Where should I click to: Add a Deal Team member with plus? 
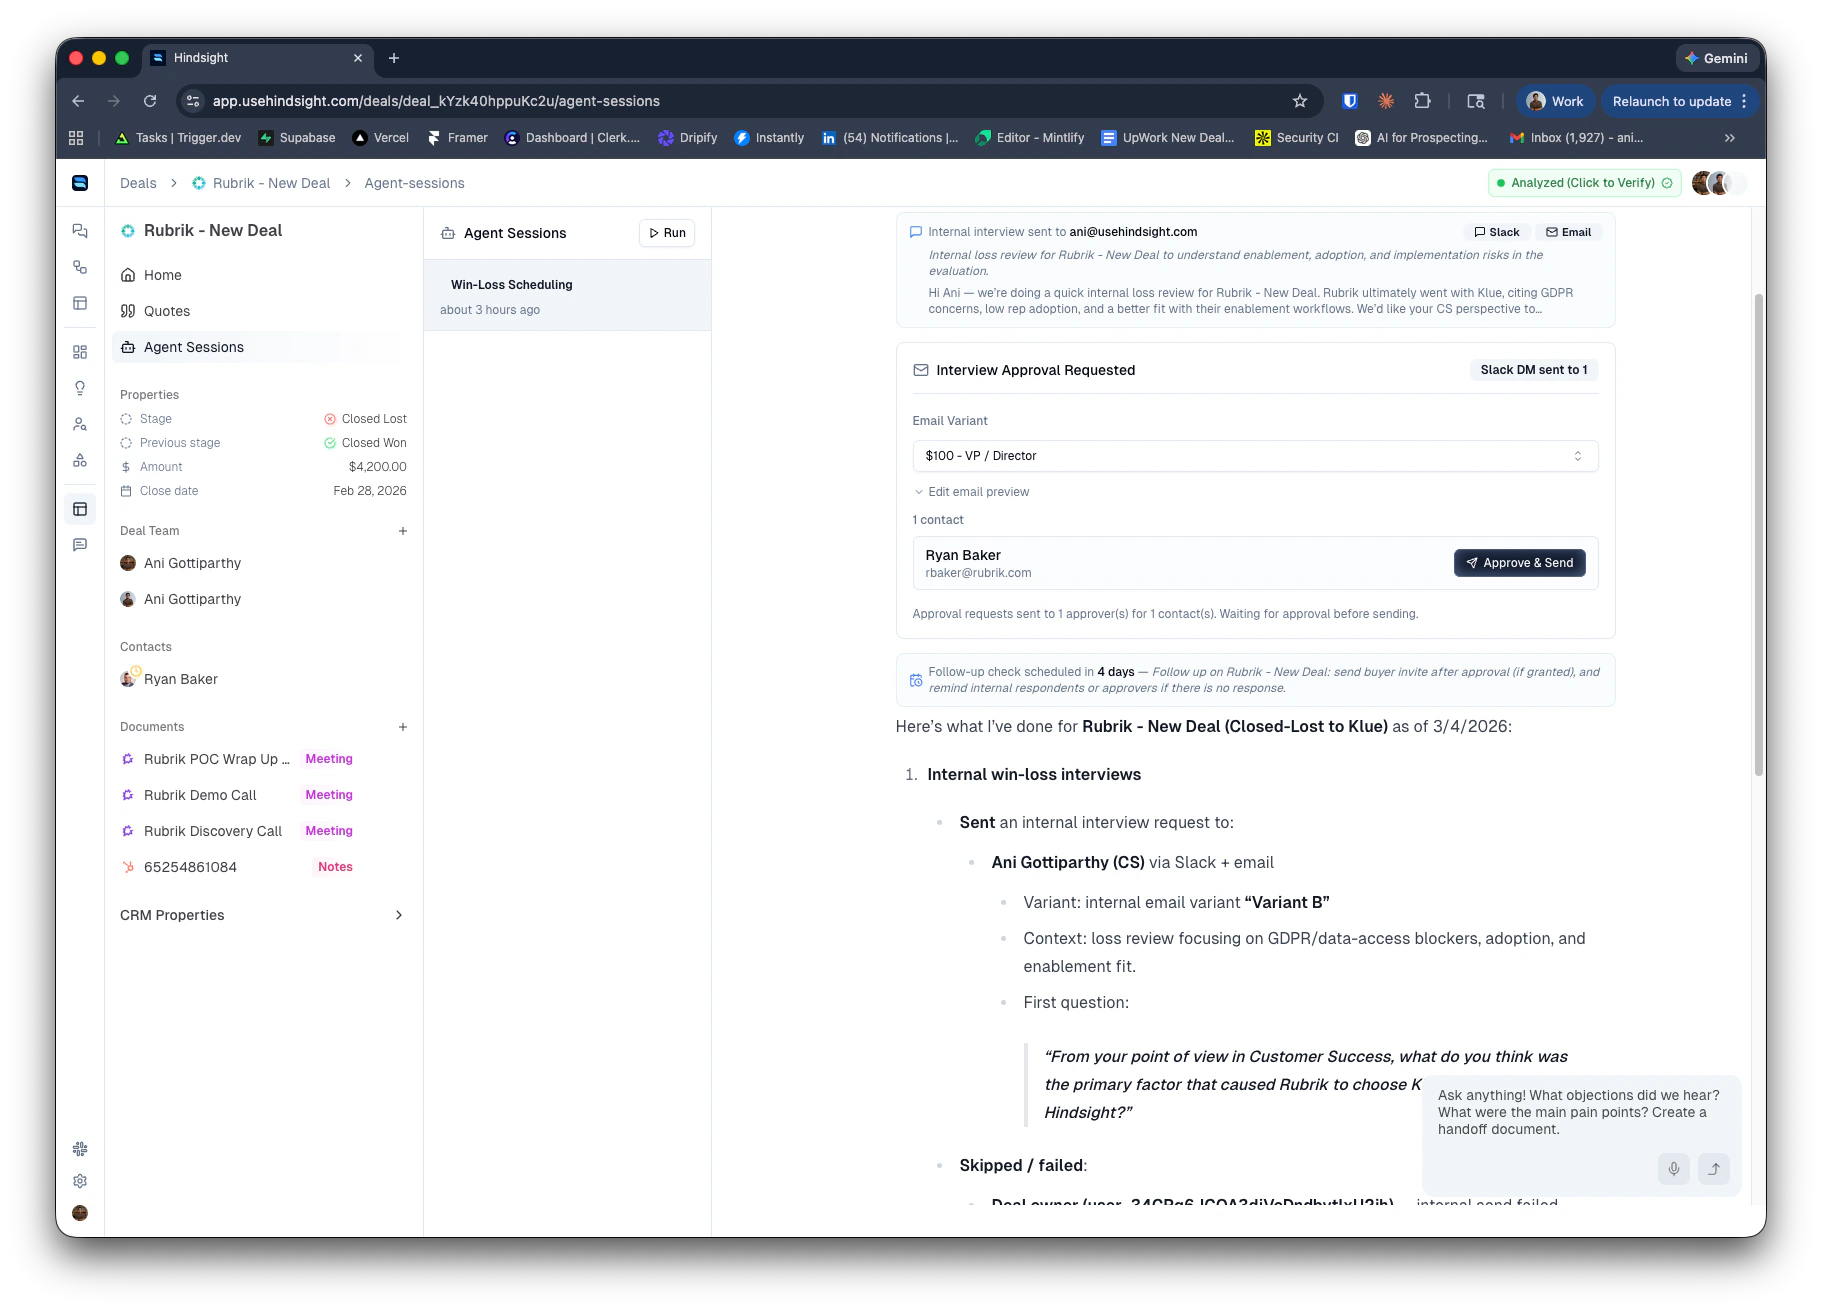(x=403, y=531)
